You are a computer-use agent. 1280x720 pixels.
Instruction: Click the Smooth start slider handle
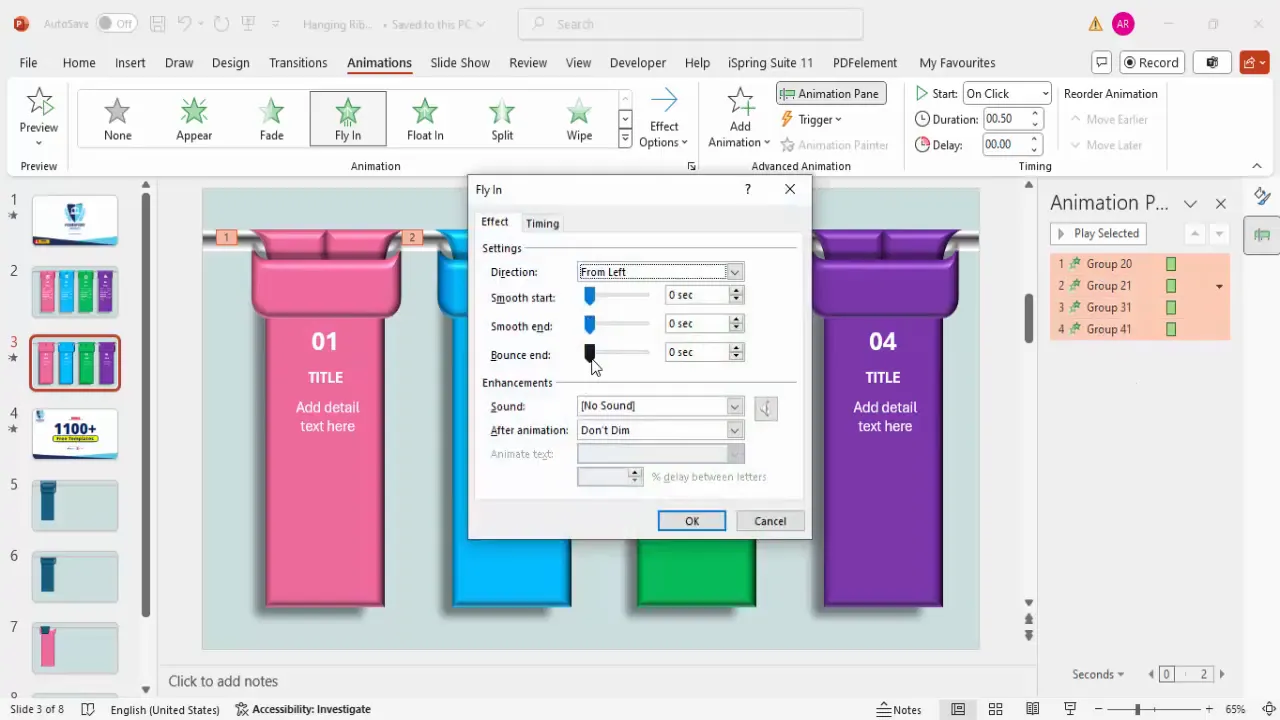point(589,296)
